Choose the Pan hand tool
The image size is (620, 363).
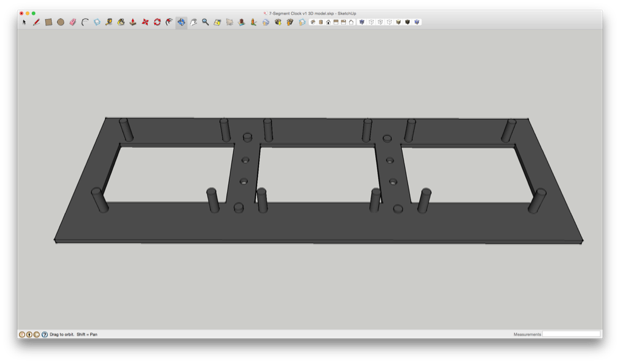(x=193, y=22)
